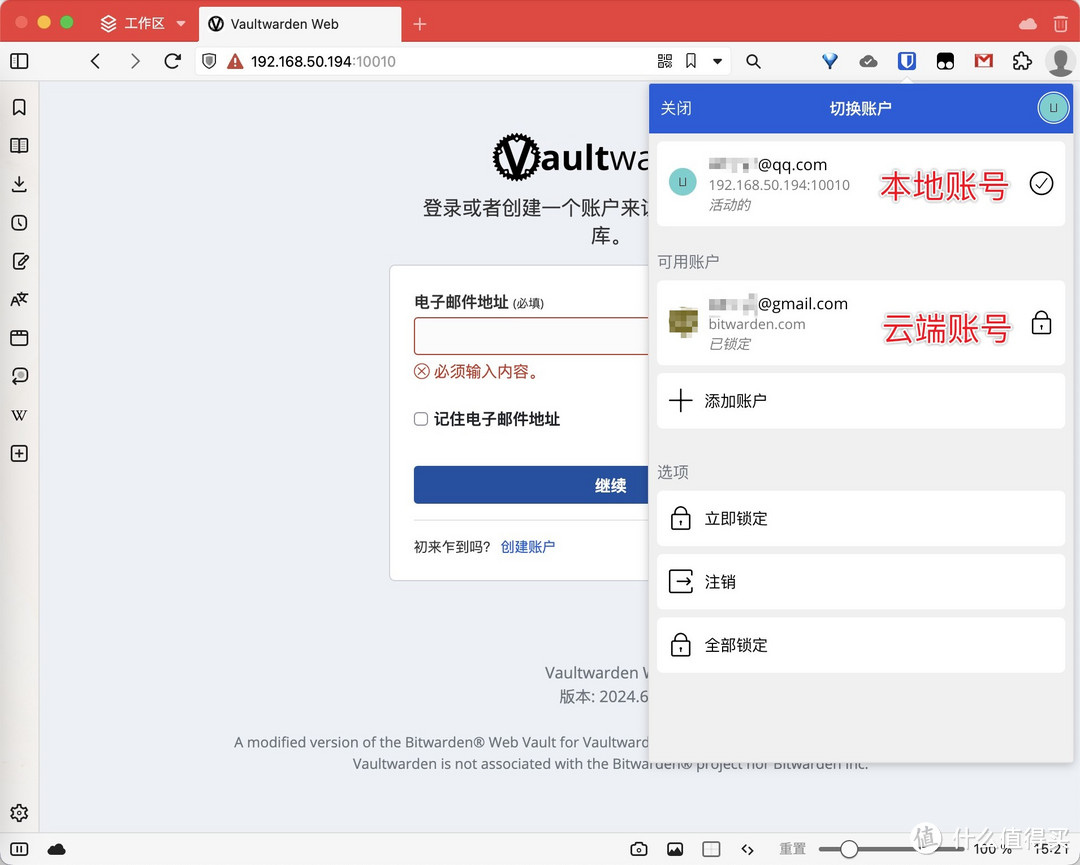Viewport: 1080px width, 865px height.
Task: Click the sync cloud icon in status bar
Action: 56,849
